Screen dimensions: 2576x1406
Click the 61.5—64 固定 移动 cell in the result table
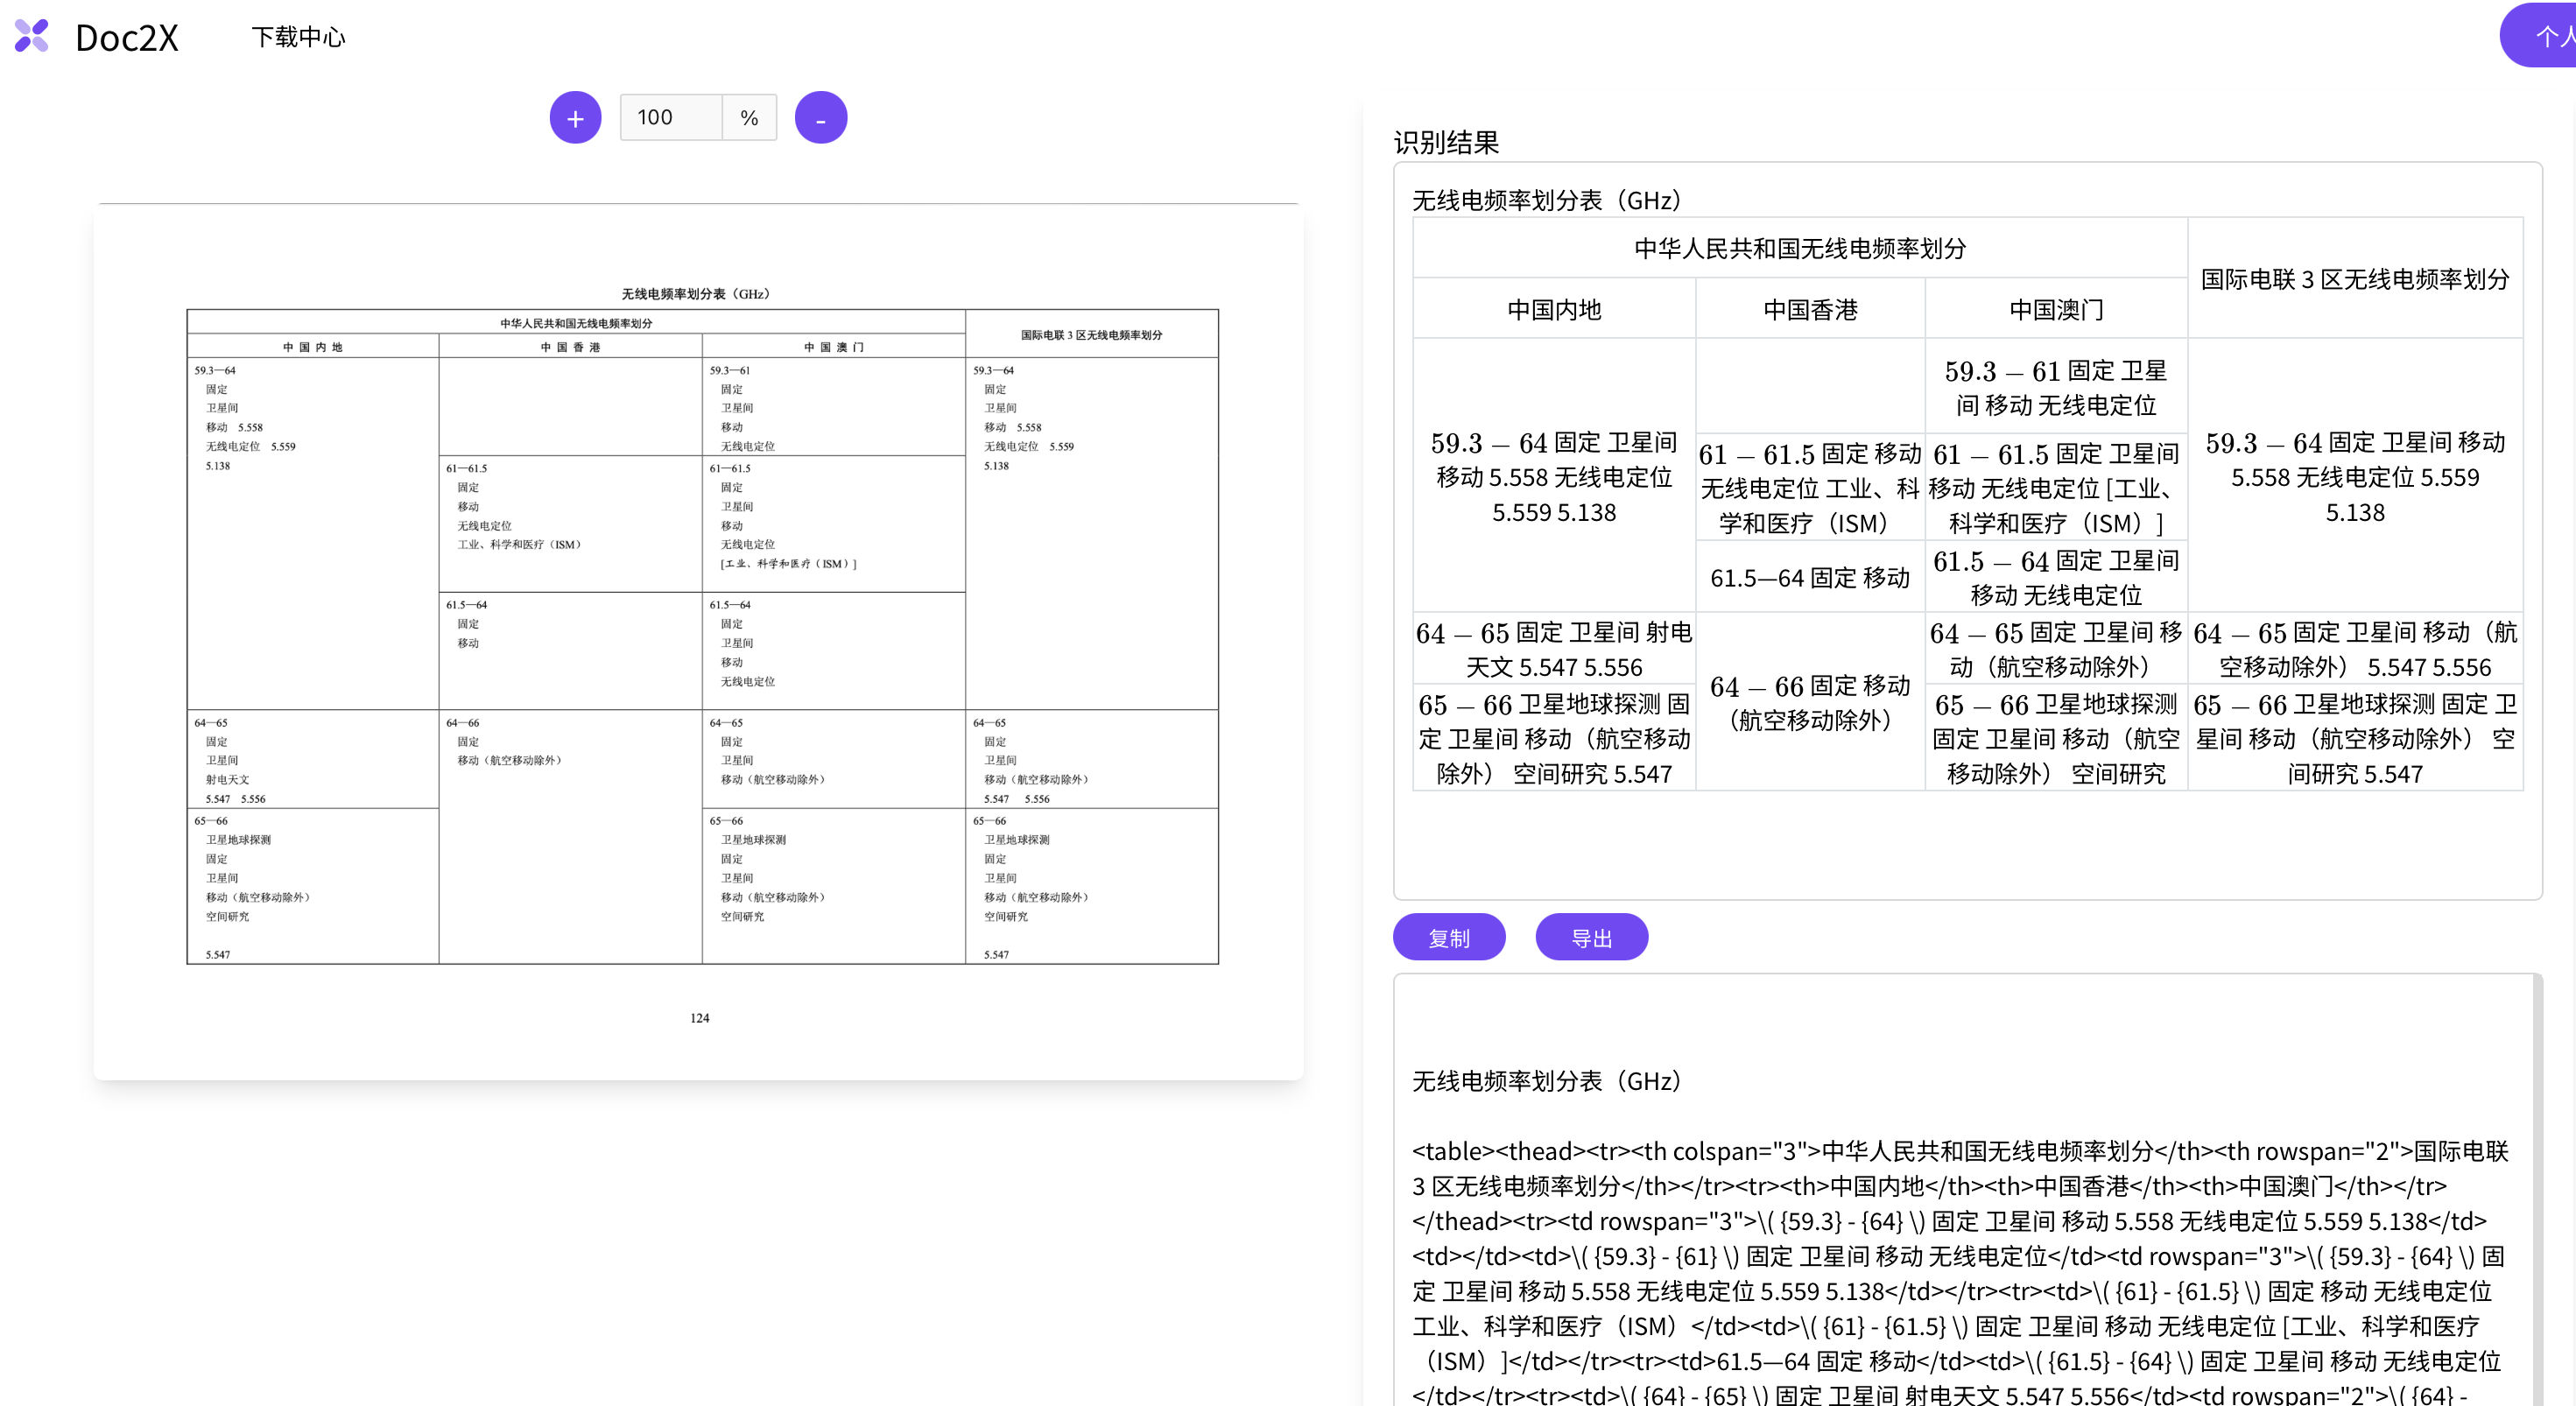(x=1810, y=577)
